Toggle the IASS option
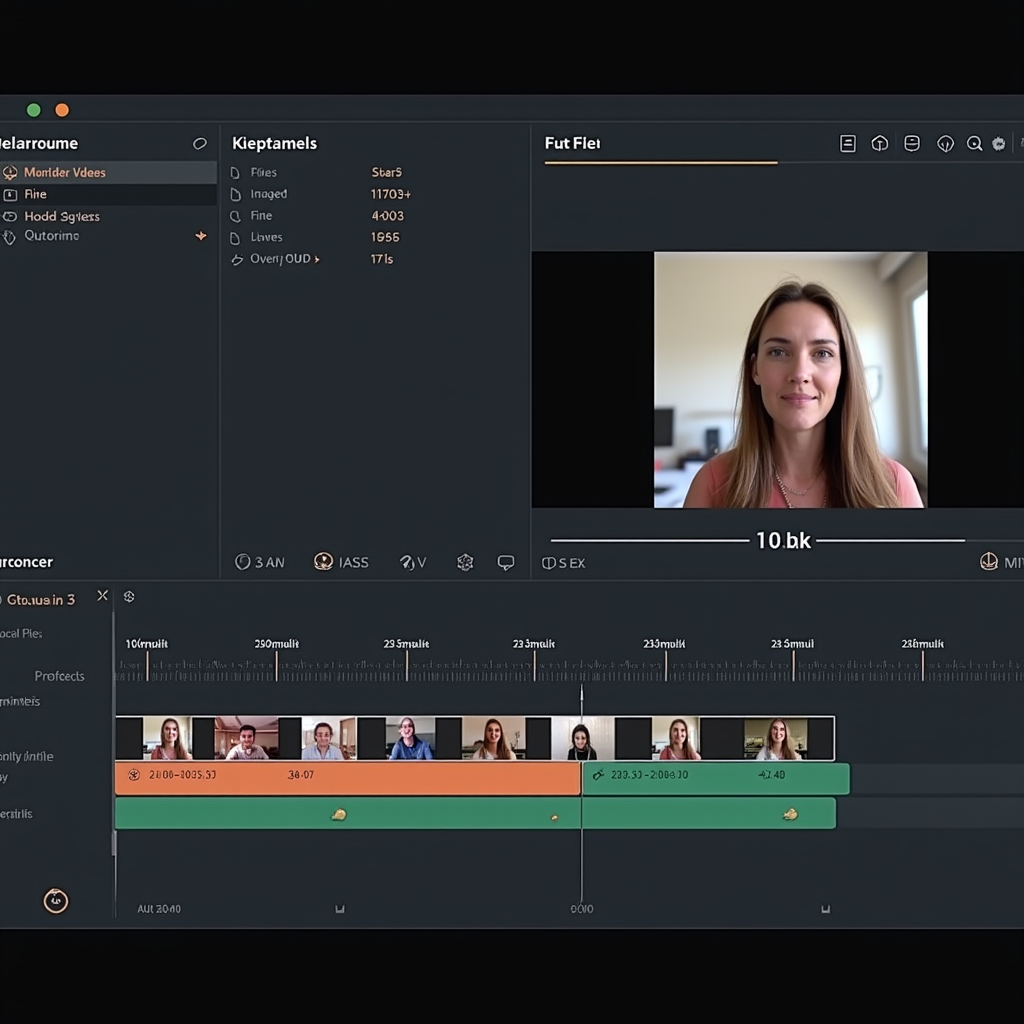Image resolution: width=1024 pixels, height=1024 pixels. click(341, 563)
